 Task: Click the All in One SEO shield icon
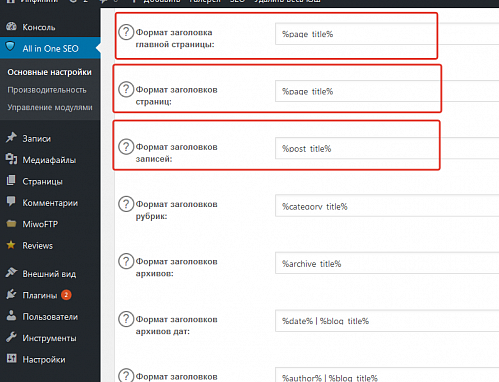tap(10, 46)
